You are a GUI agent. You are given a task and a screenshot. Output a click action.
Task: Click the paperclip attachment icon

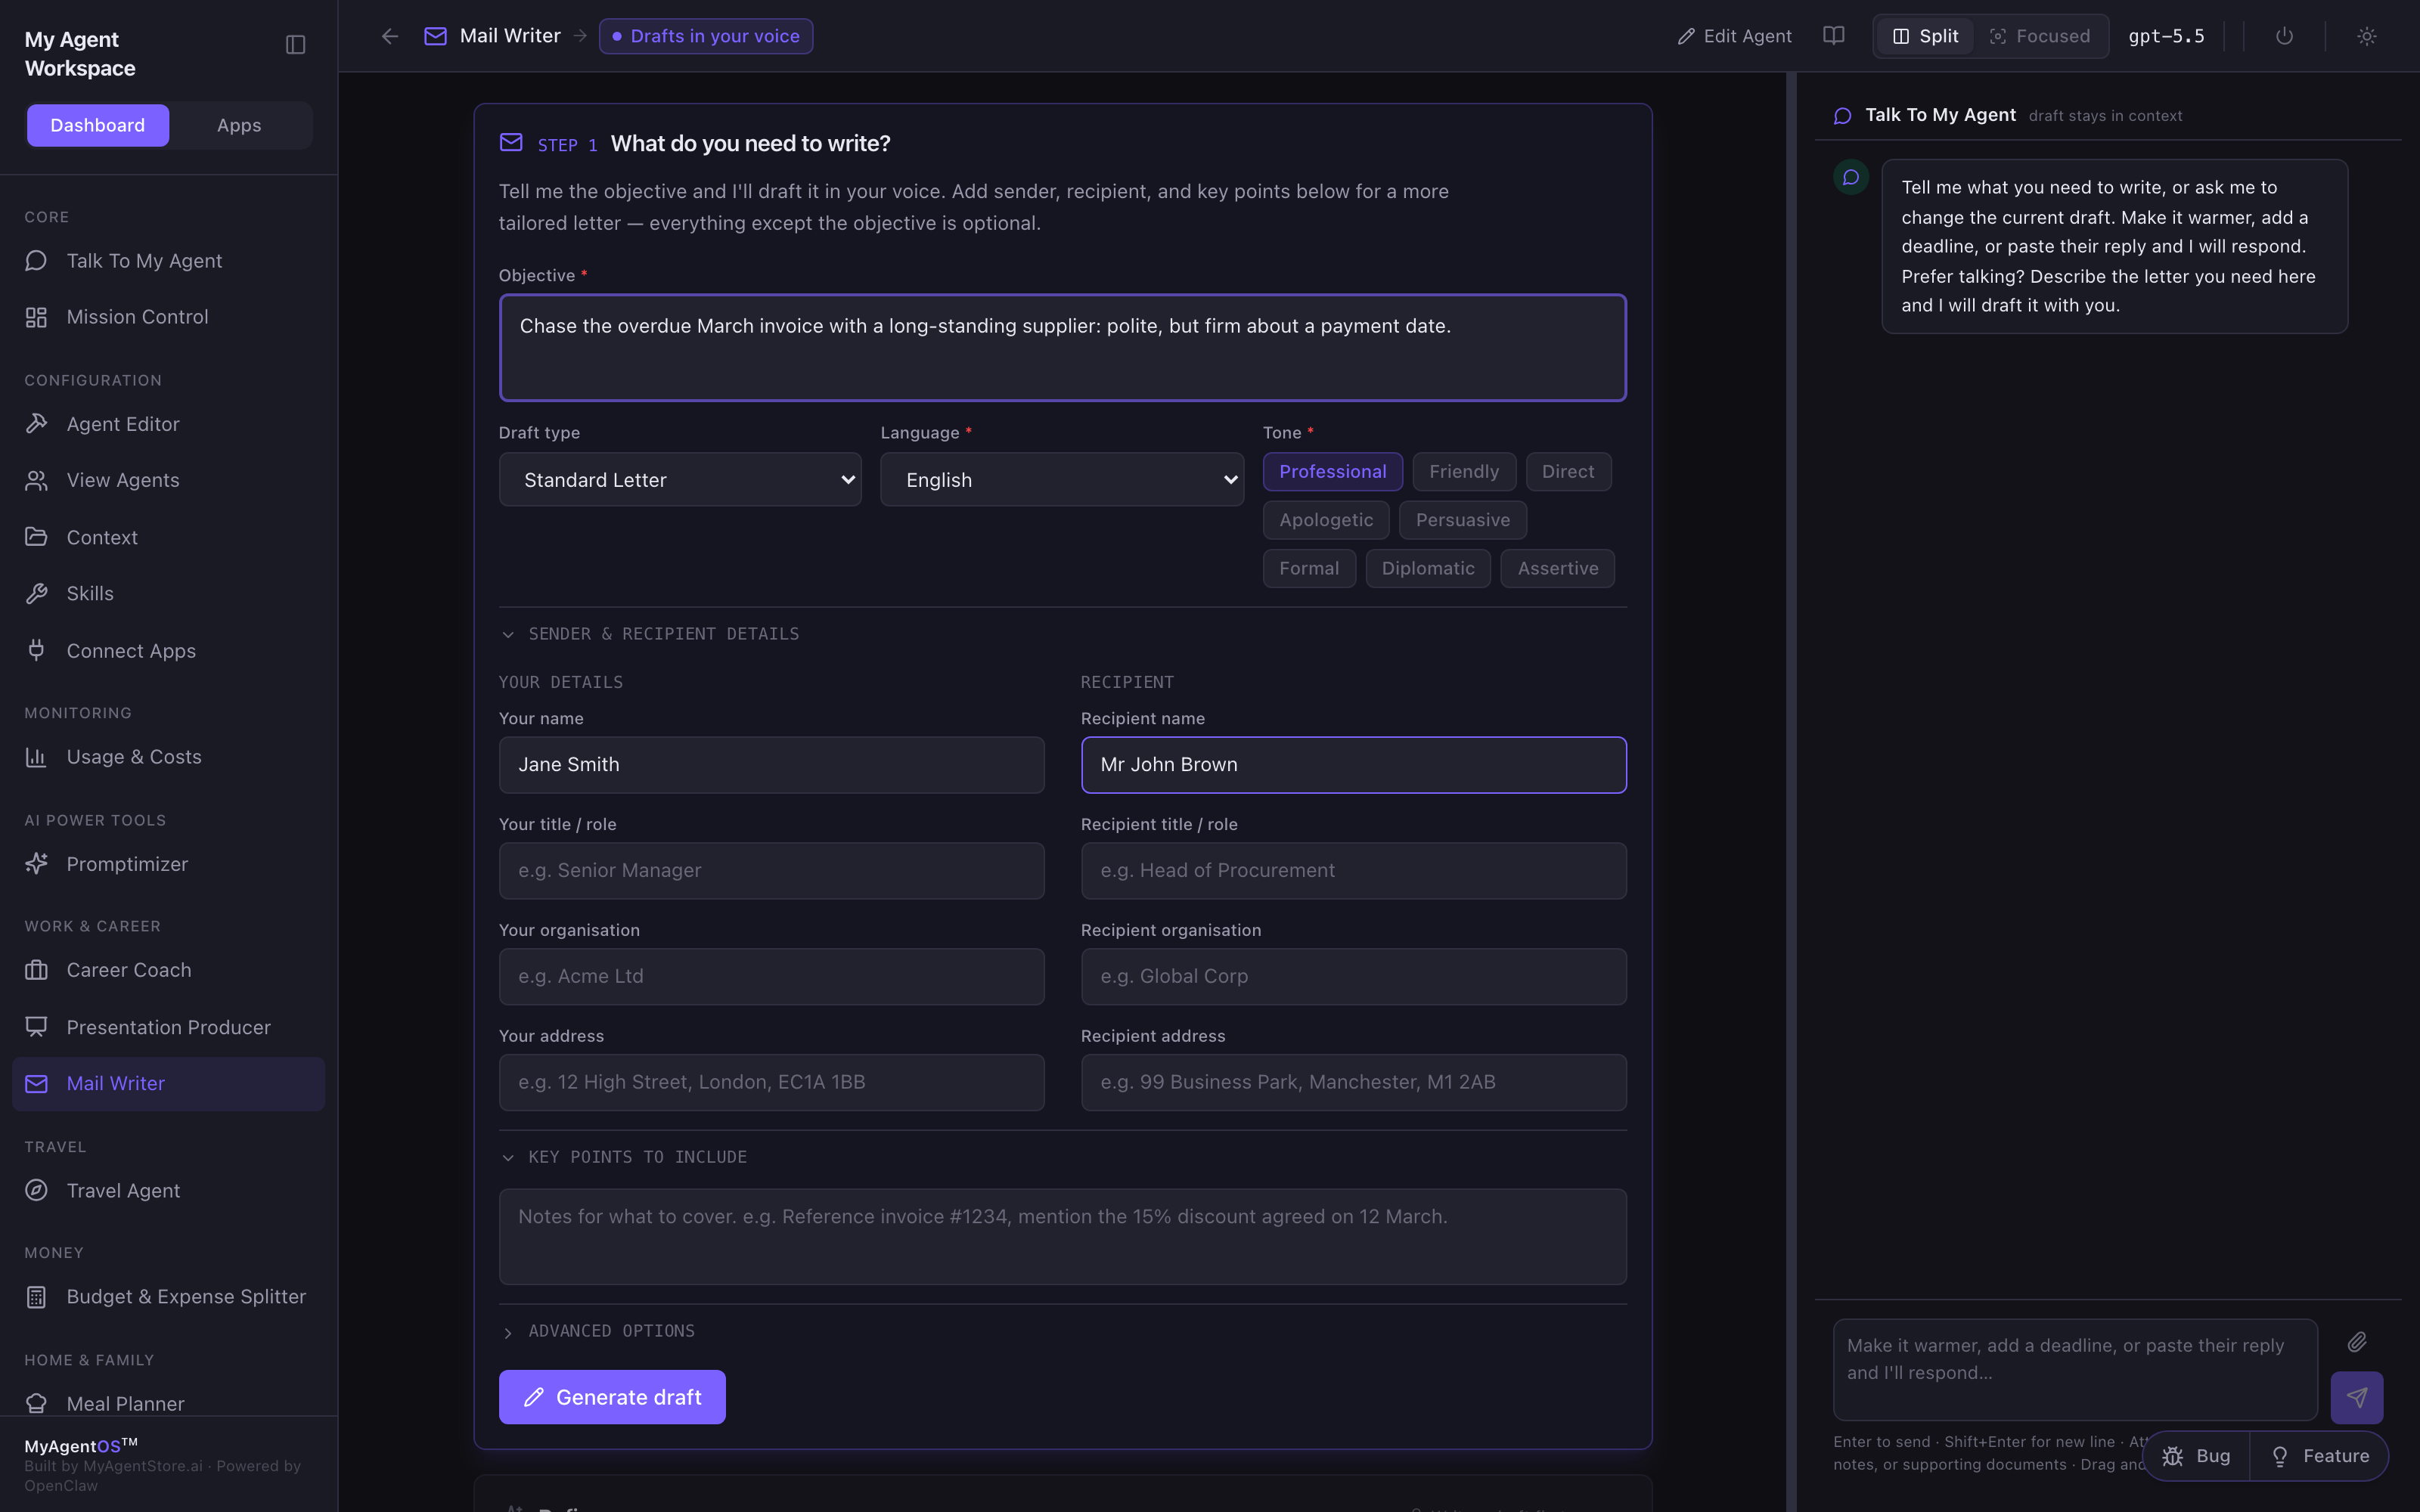[2357, 1341]
